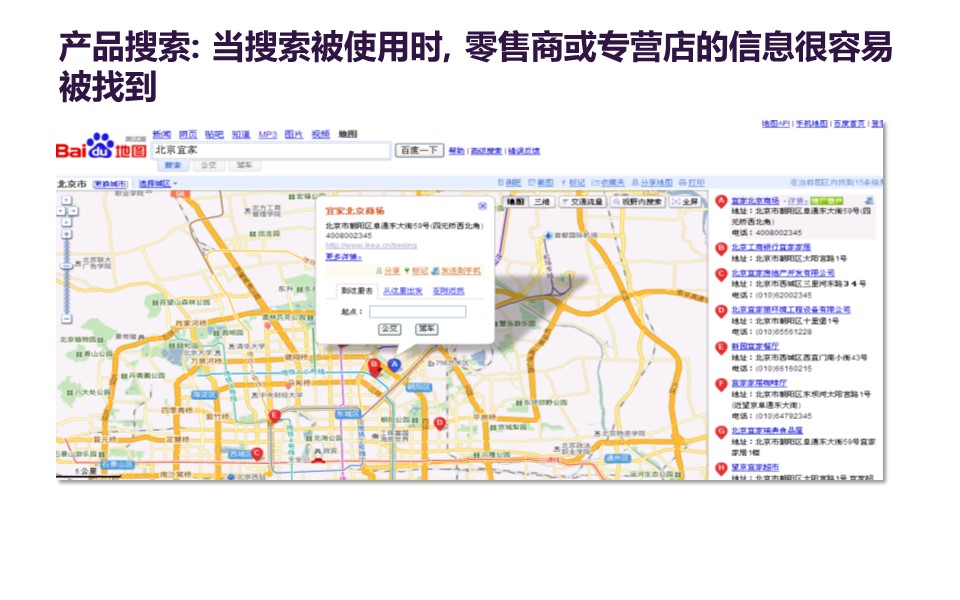
Task: Select the 公交 tab under search box
Action: tap(208, 165)
